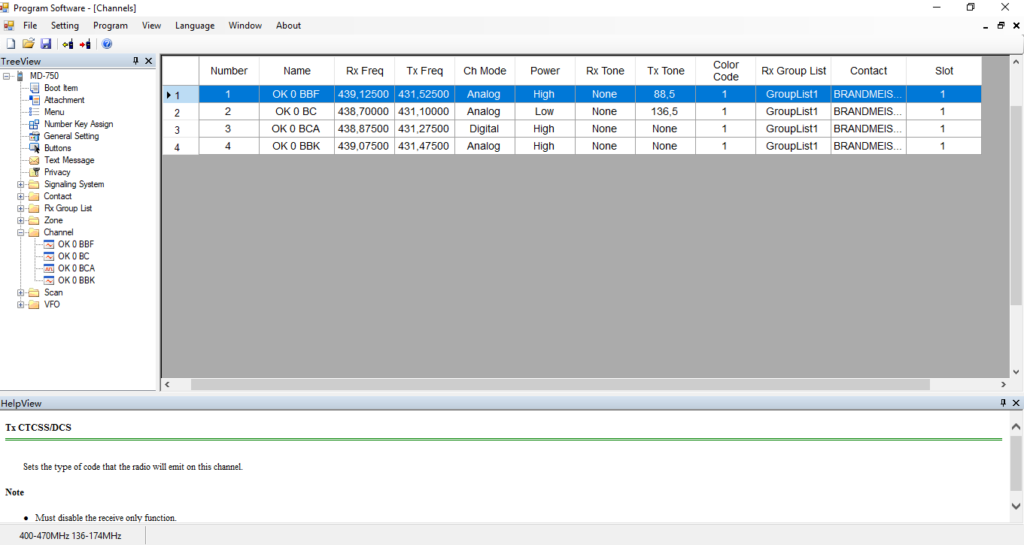Expand the Zone folder node
This screenshot has height=545, width=1024.
(x=20, y=221)
